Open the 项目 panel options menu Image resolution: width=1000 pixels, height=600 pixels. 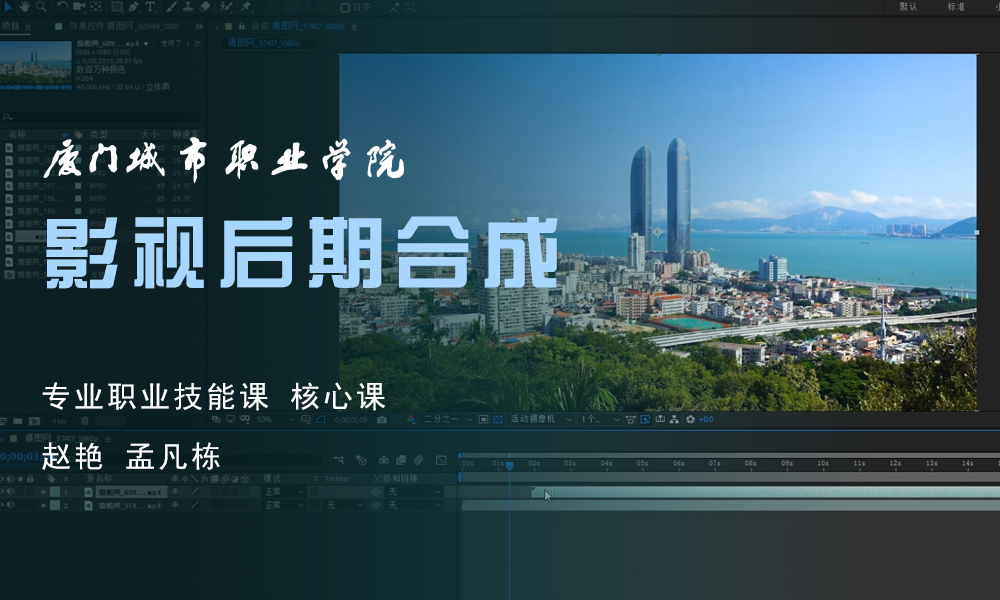(x=28, y=27)
